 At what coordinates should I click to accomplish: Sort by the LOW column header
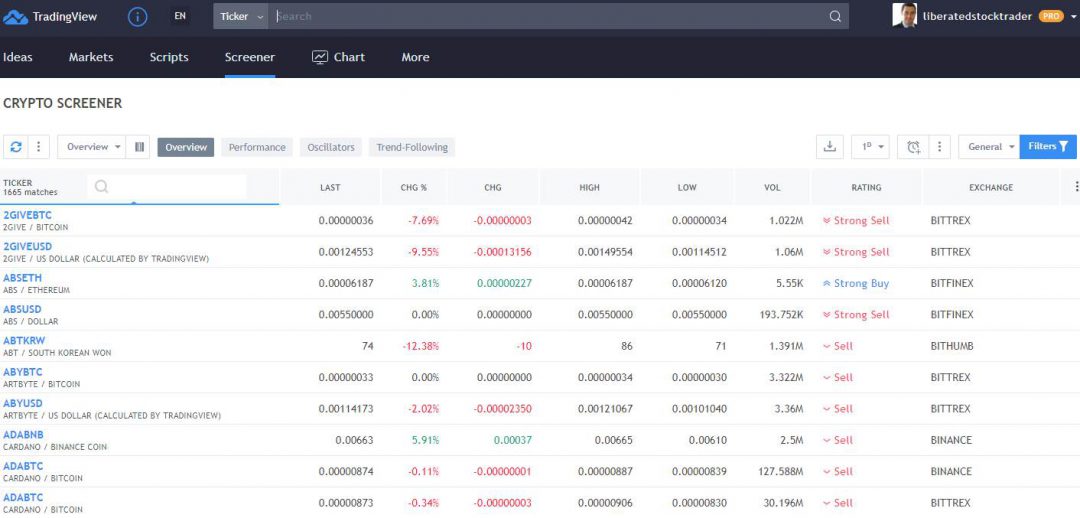pyautogui.click(x=687, y=187)
